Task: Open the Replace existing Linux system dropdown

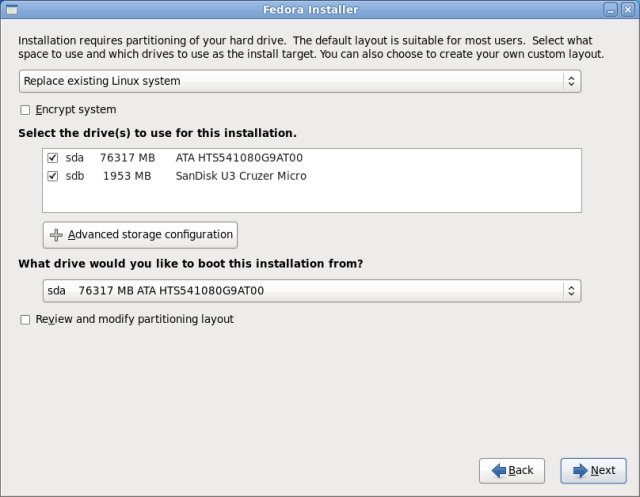Action: [299, 81]
